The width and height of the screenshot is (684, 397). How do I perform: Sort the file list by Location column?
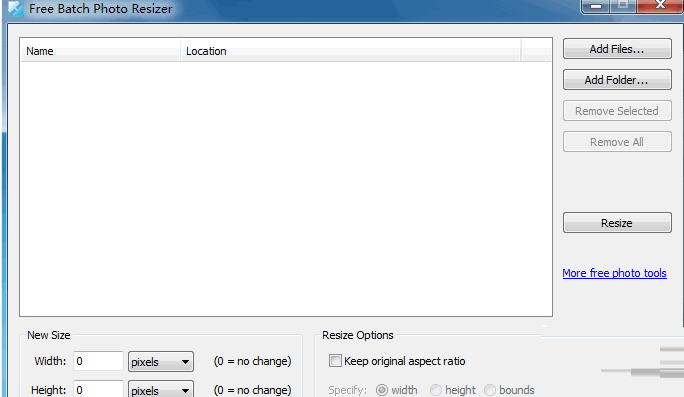(351, 51)
